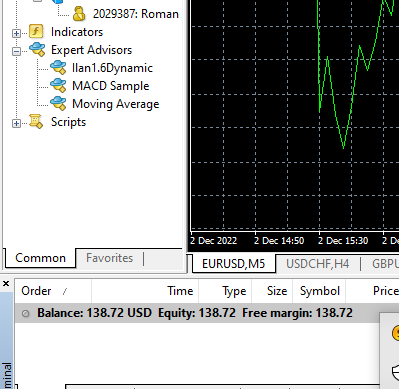Click the account user icon for 2029387
Image resolution: width=399 pixels, height=389 pixels.
[x=79, y=14]
